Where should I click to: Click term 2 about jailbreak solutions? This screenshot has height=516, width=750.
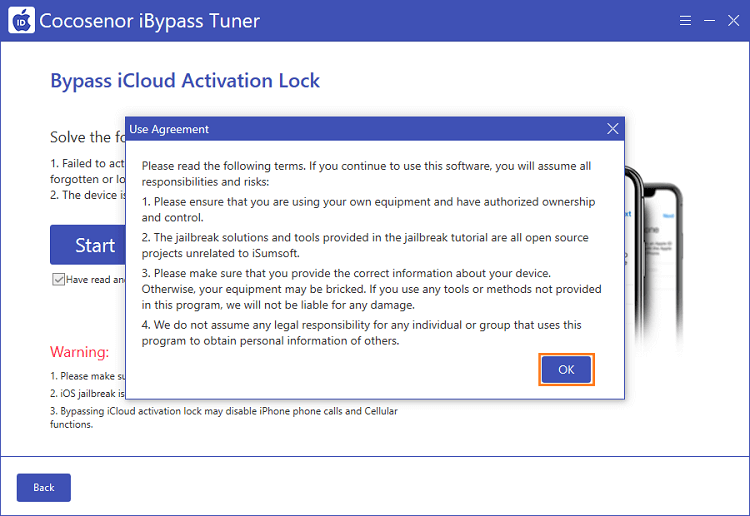click(x=365, y=245)
